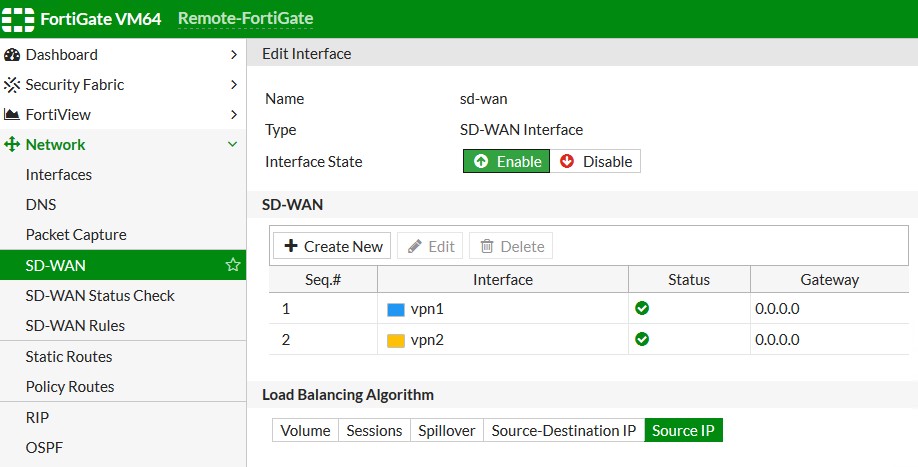Click the FortiGate logo icon
This screenshot has height=467, width=918.
pyautogui.click(x=18, y=19)
